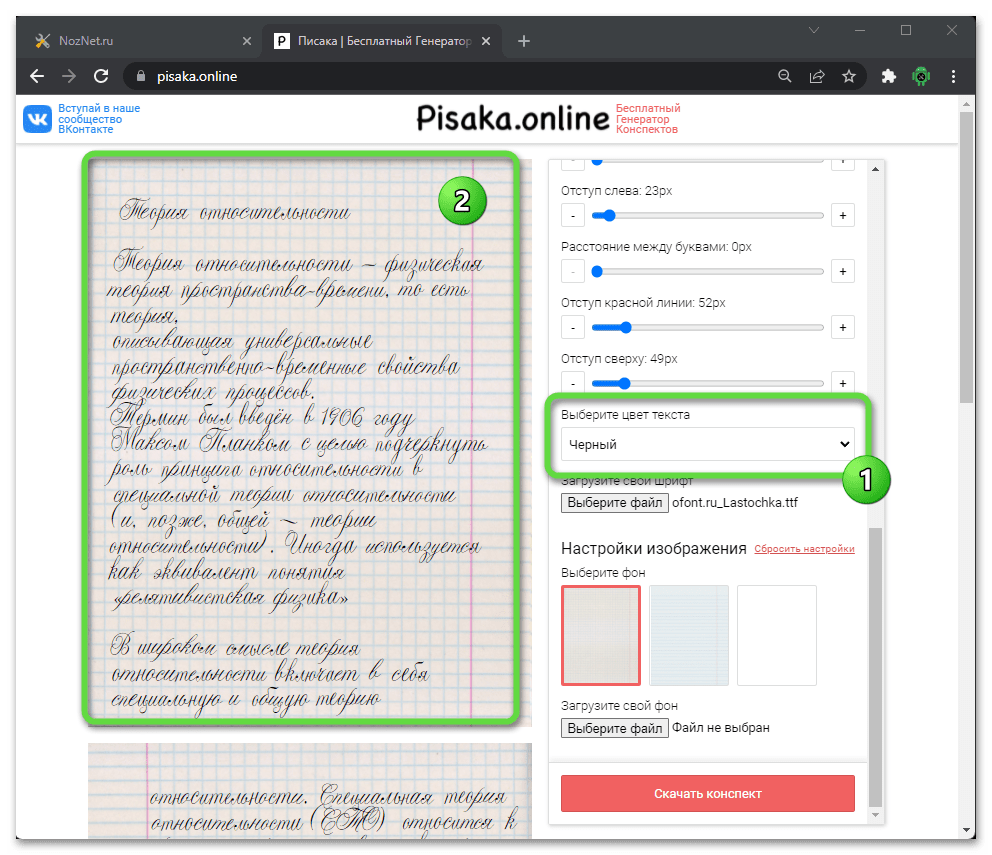The height and width of the screenshot is (855, 992).
Task: Increase "Отступ слева" with plus button
Action: 842,216
